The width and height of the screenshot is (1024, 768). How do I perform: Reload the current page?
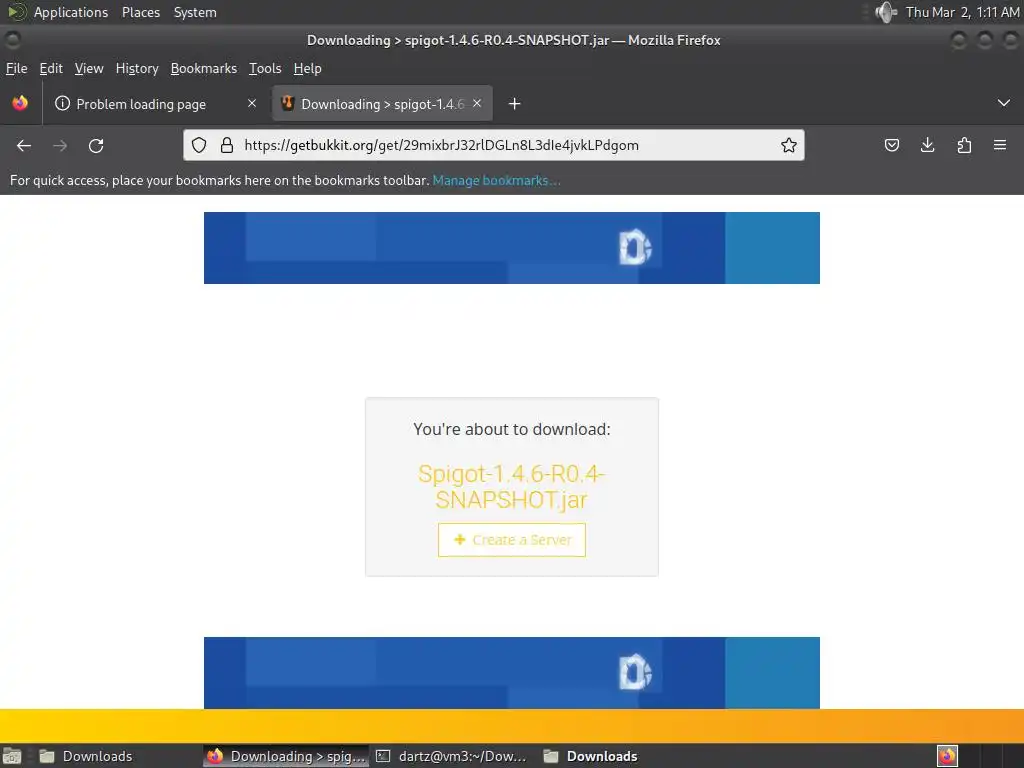click(96, 146)
